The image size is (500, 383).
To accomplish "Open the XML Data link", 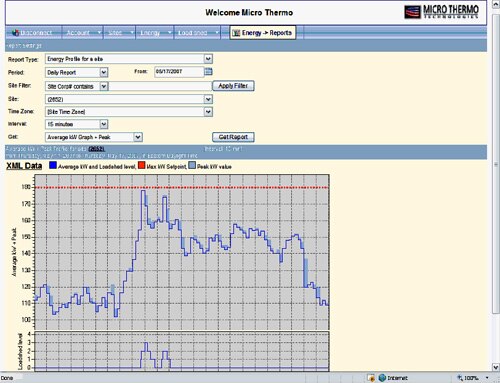I will pos(24,166).
